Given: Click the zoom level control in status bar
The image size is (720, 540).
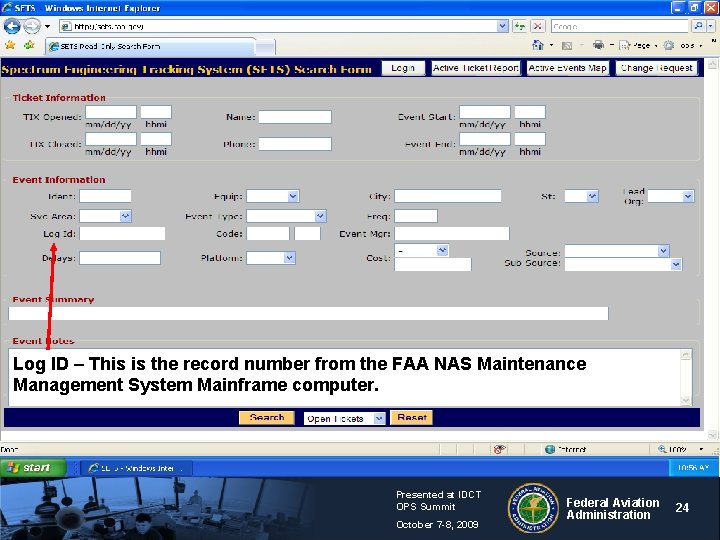Looking at the screenshot, I should (681, 449).
